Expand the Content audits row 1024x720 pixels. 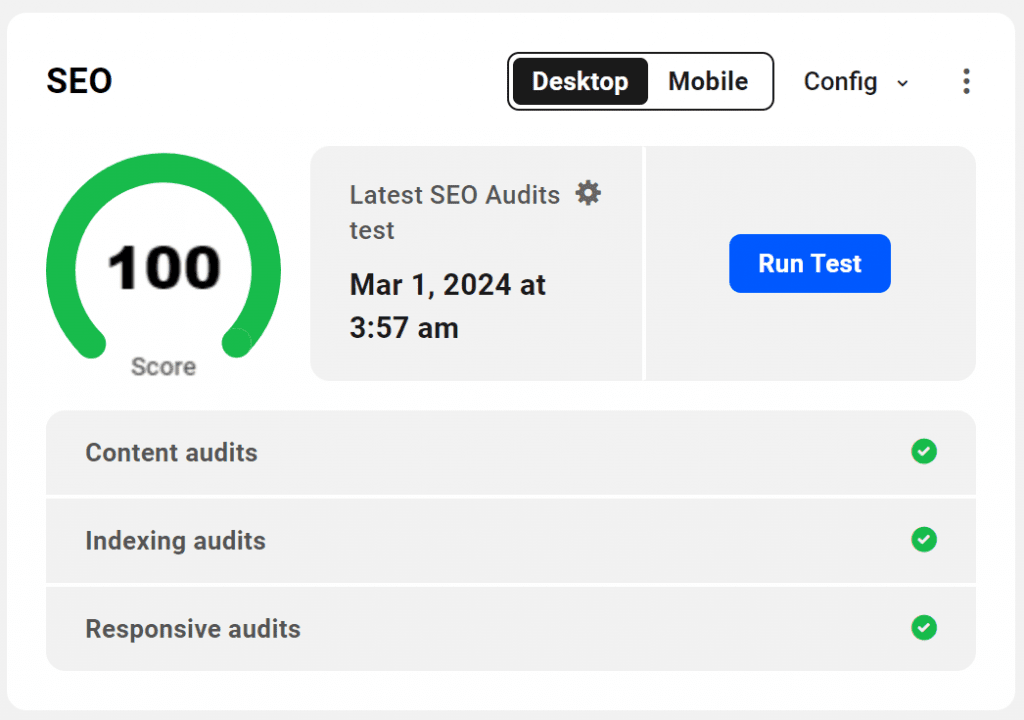point(511,452)
